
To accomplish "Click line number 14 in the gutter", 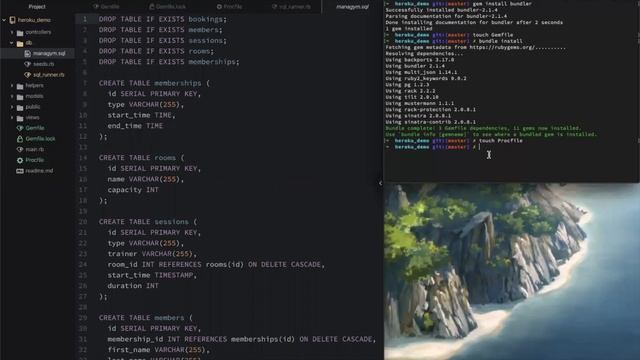I will point(83,158).
